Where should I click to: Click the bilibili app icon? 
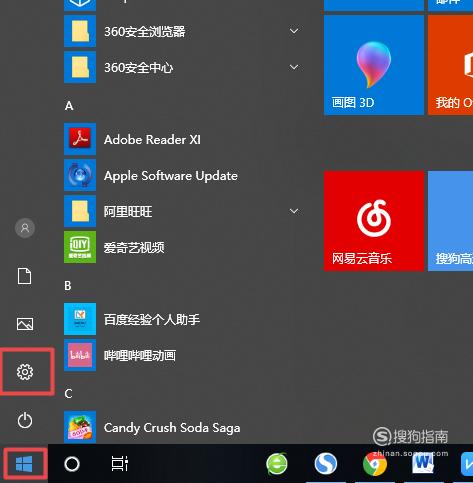coord(80,355)
